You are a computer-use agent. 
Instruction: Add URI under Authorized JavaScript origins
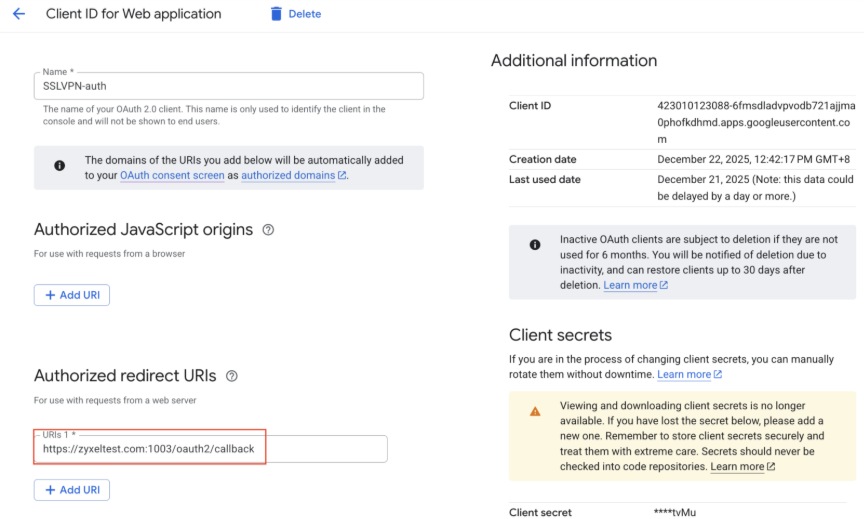click(72, 295)
